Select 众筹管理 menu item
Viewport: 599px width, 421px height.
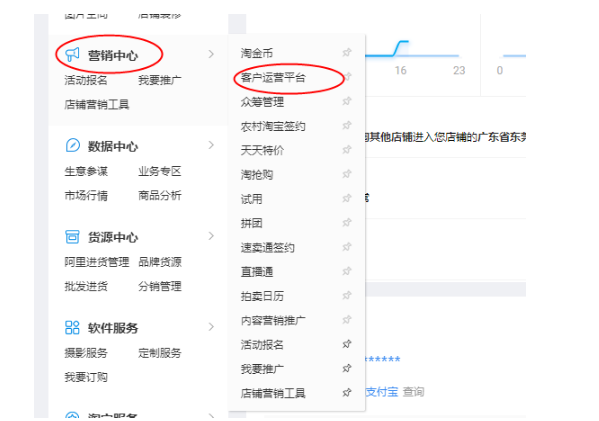tap(262, 102)
